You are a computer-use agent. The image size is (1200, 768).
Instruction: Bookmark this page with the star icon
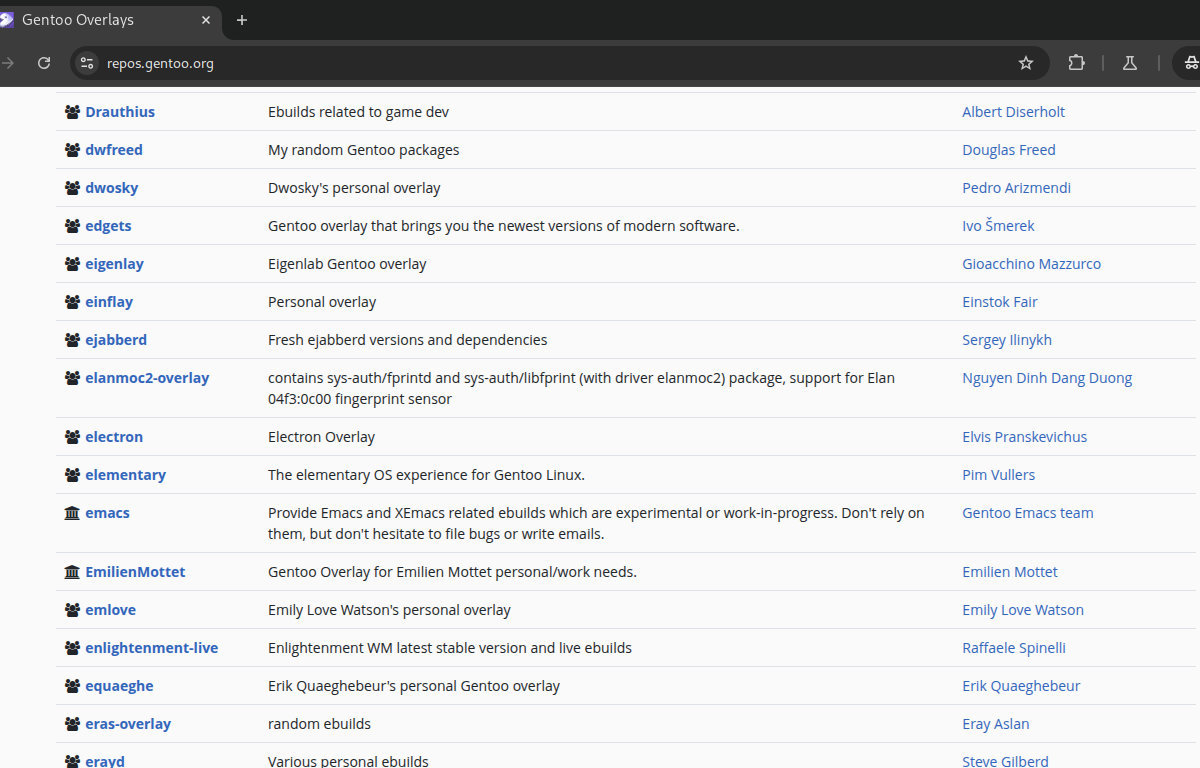coord(1025,63)
